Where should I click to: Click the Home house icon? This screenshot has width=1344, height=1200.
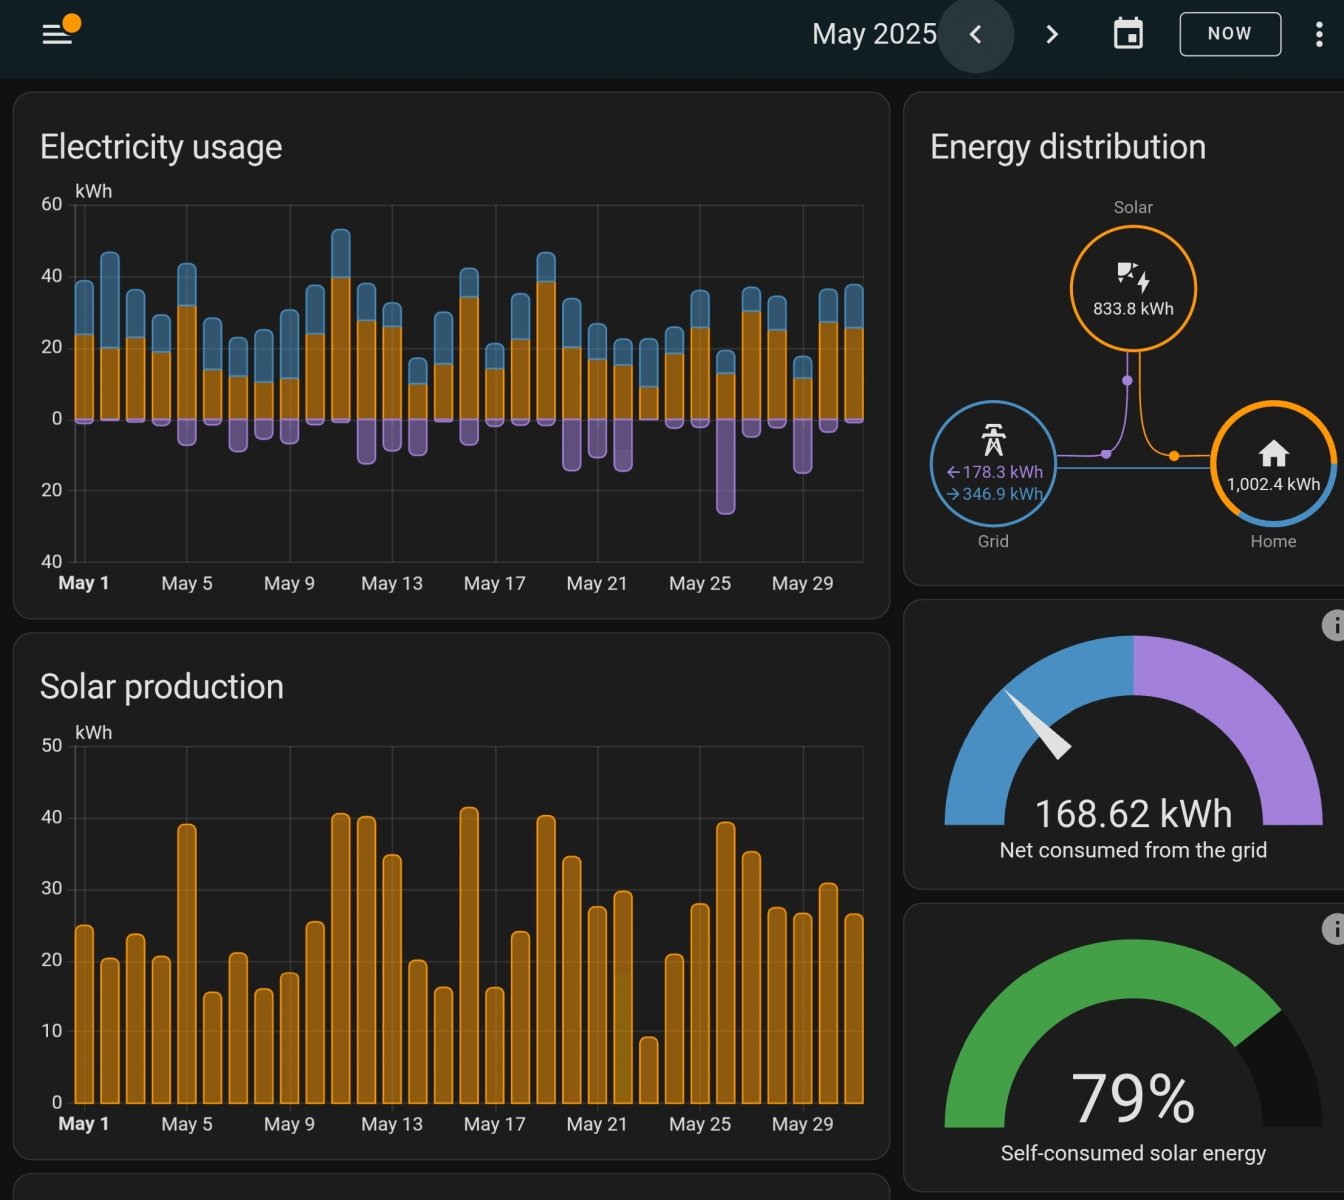pos(1273,454)
